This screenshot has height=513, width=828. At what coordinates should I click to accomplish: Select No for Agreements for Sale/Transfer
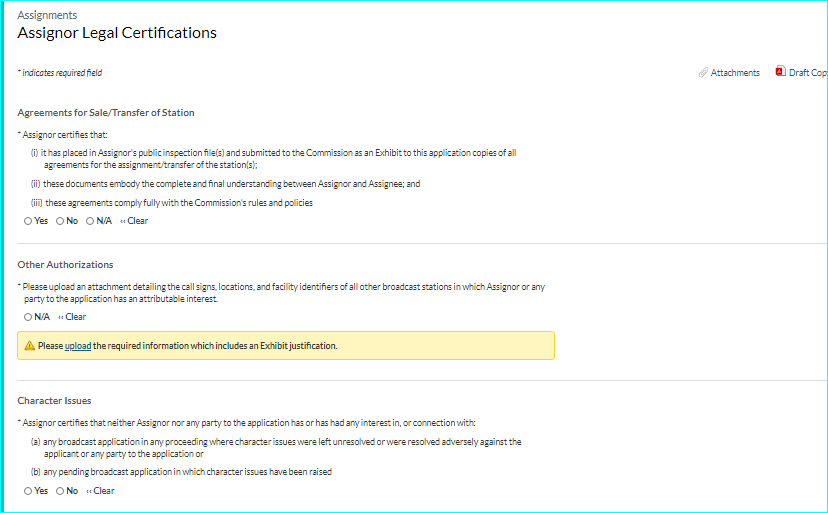tap(60, 221)
